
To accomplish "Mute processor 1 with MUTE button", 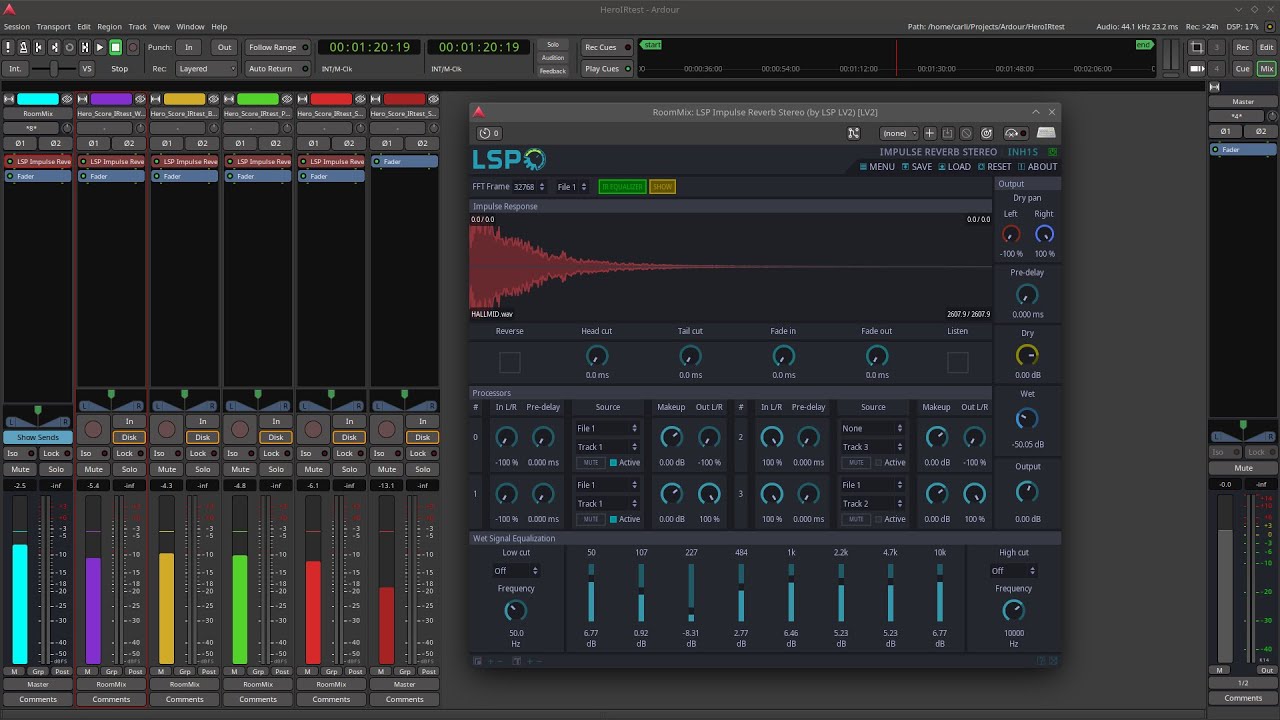I will (x=590, y=519).
